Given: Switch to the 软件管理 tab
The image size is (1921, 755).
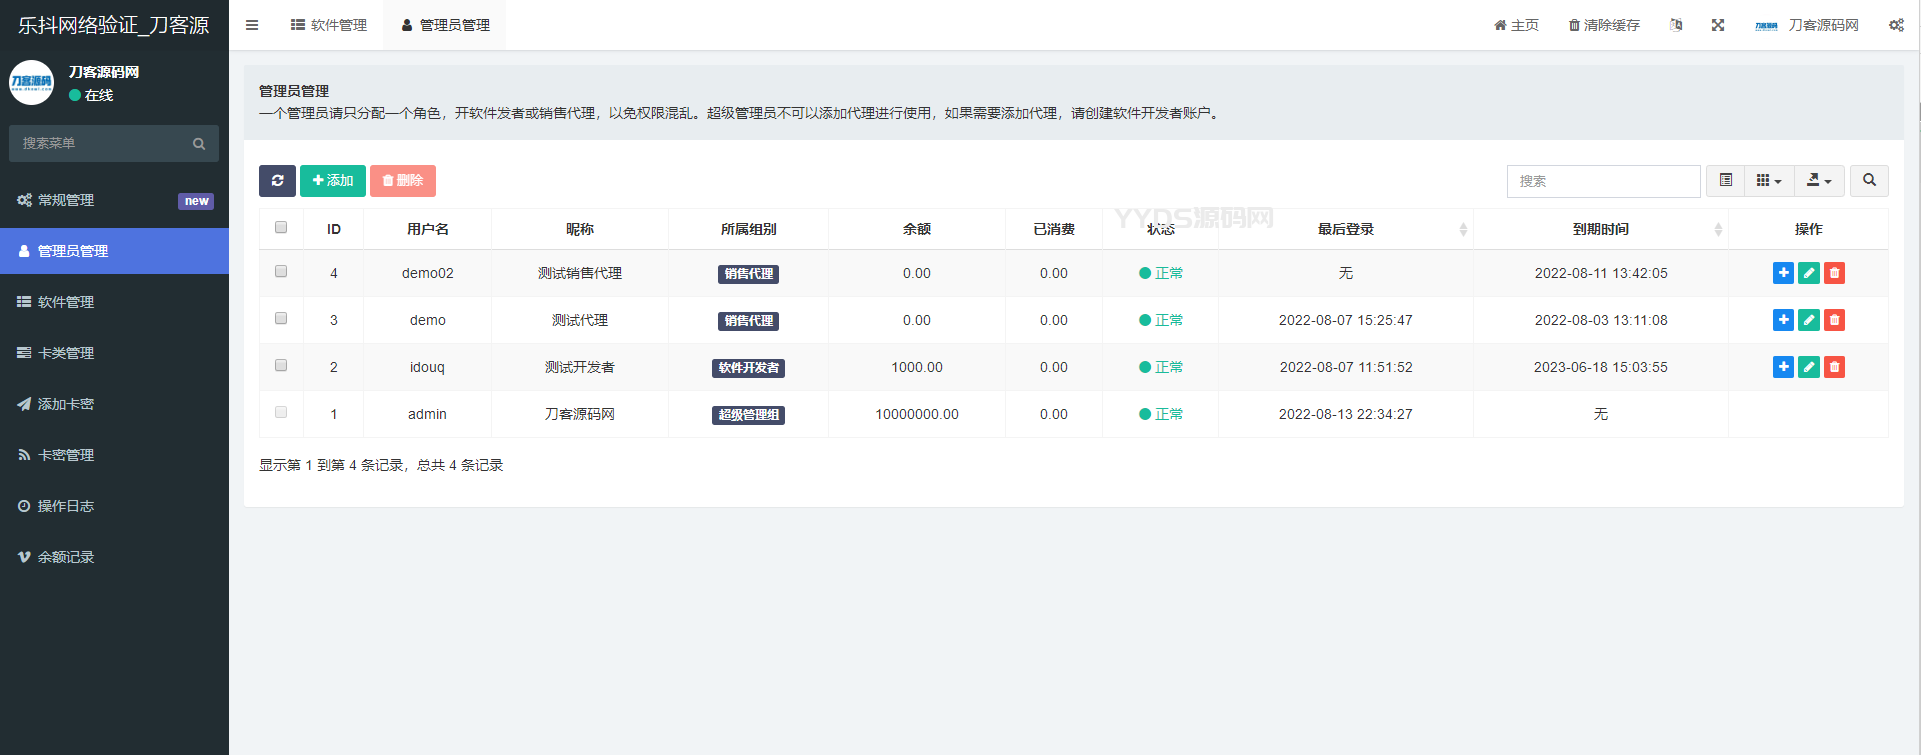Looking at the screenshot, I should (x=329, y=25).
